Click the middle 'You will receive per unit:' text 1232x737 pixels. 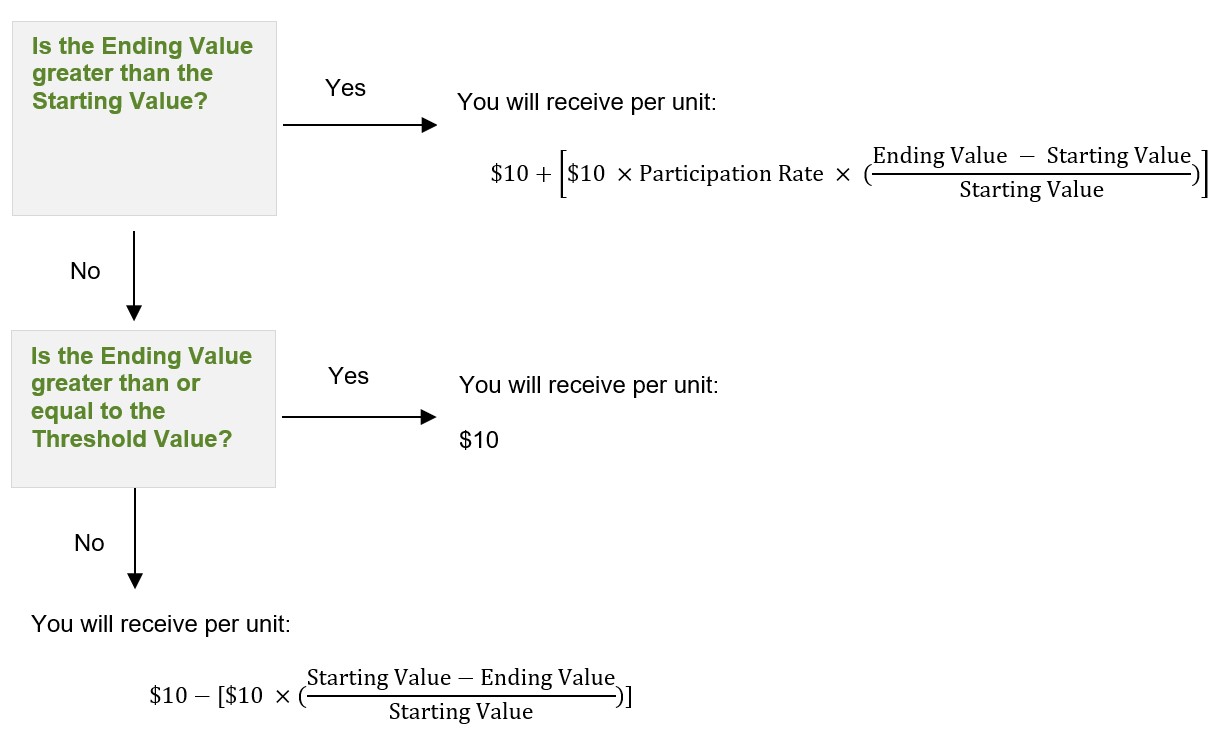[x=588, y=385]
